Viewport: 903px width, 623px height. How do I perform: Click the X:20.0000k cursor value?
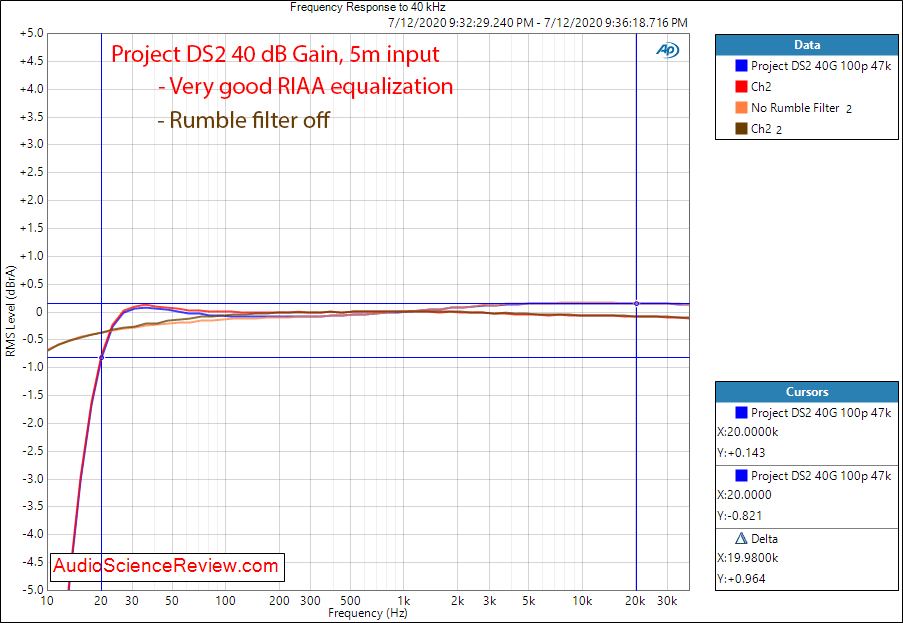coord(746,432)
